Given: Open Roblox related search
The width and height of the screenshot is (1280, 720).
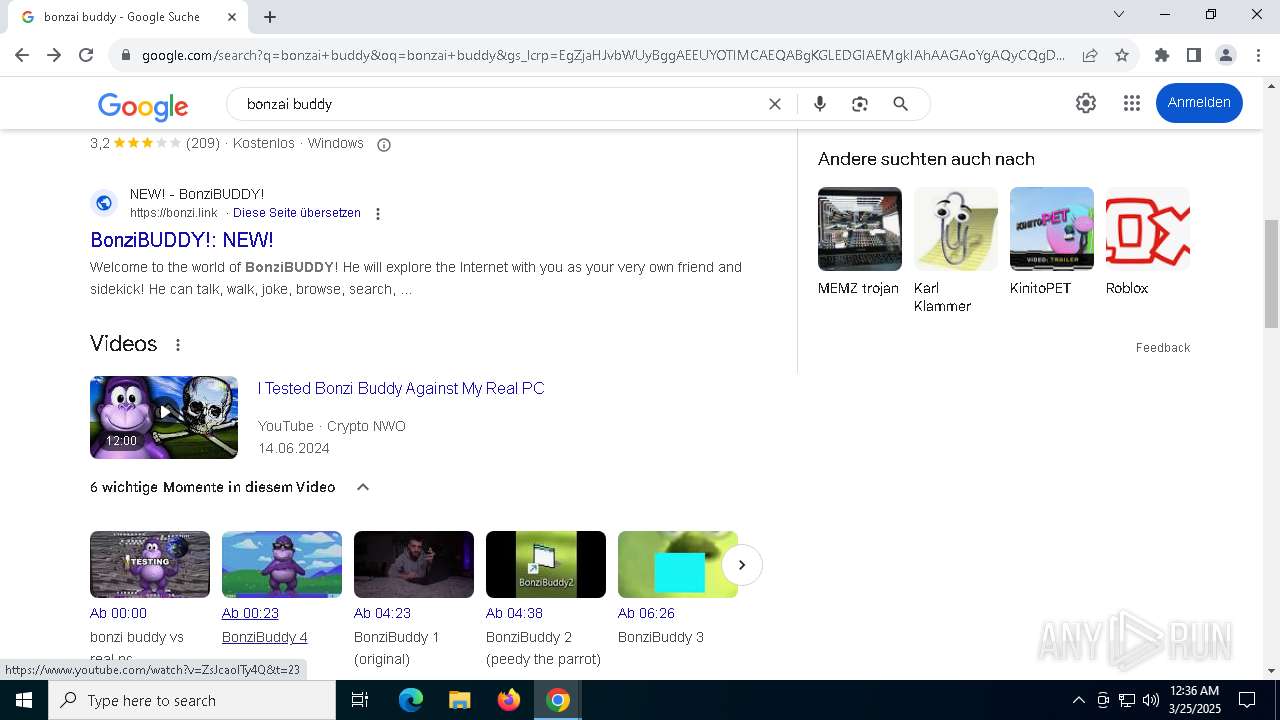Looking at the screenshot, I should click(x=1148, y=242).
